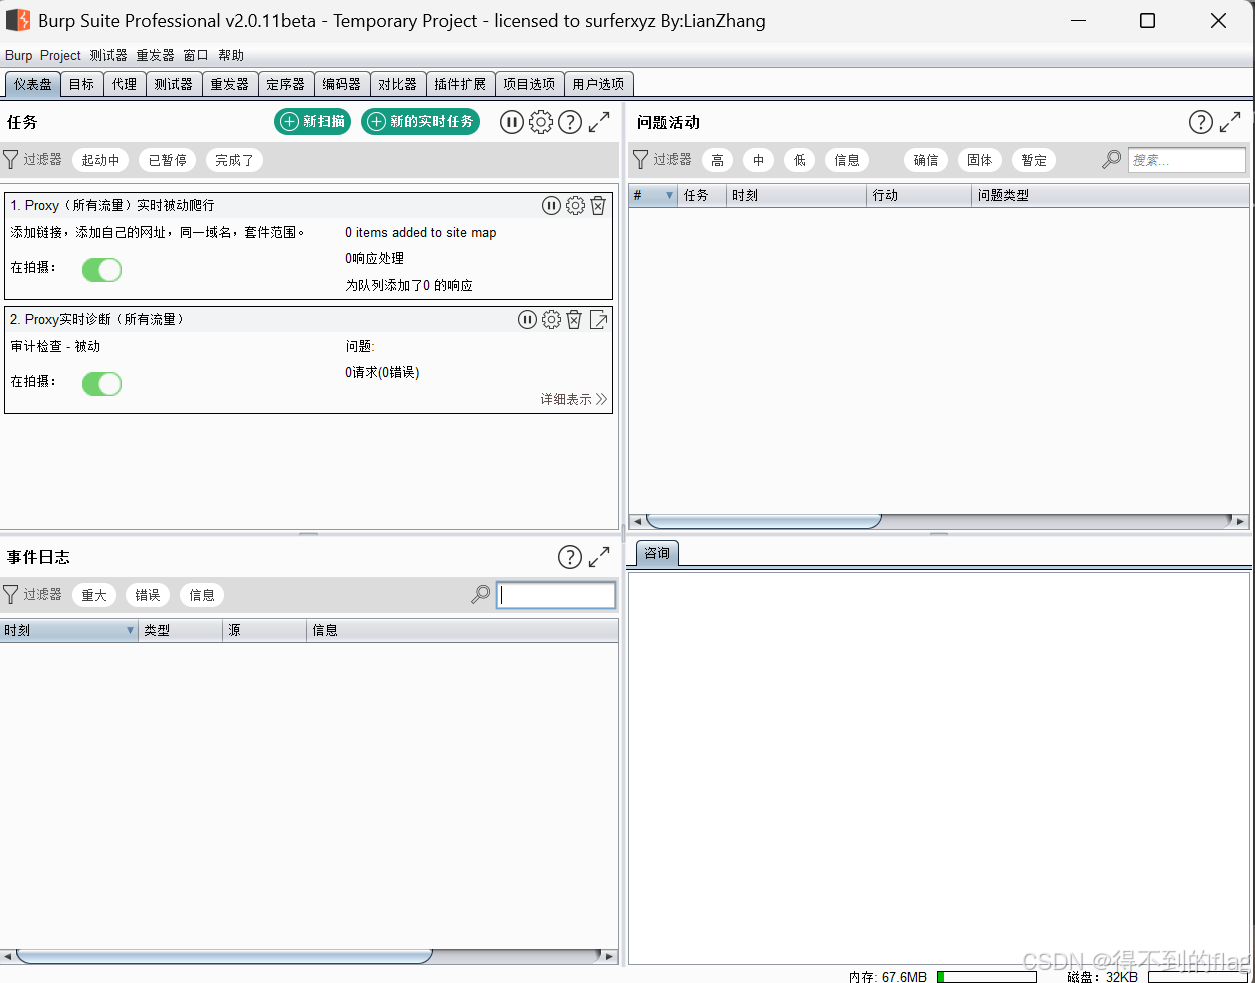
Task: Expand the 任务 panel to full size
Action: (x=599, y=122)
